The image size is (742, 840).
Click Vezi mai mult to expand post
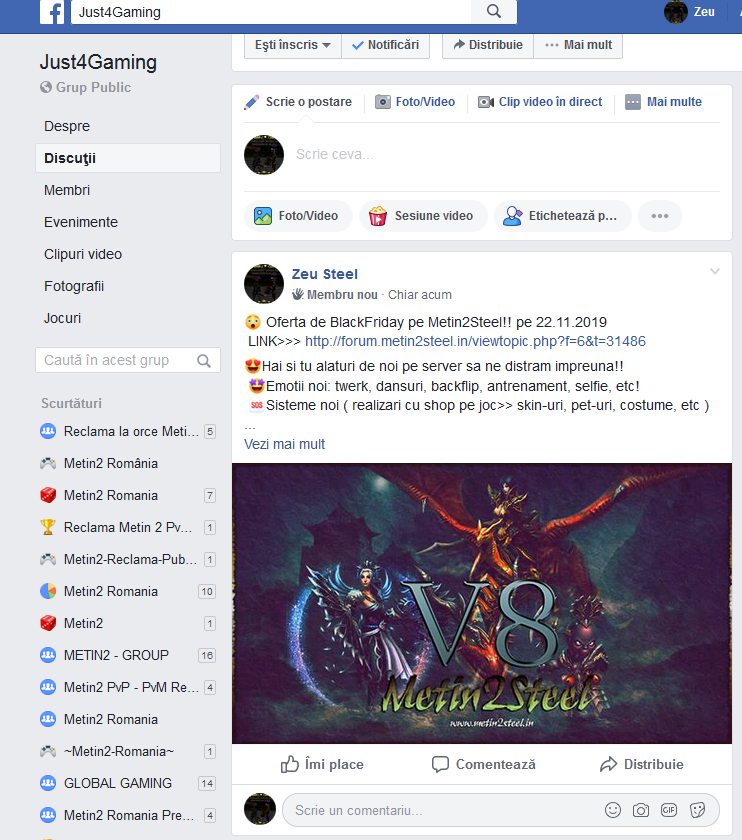click(x=284, y=444)
